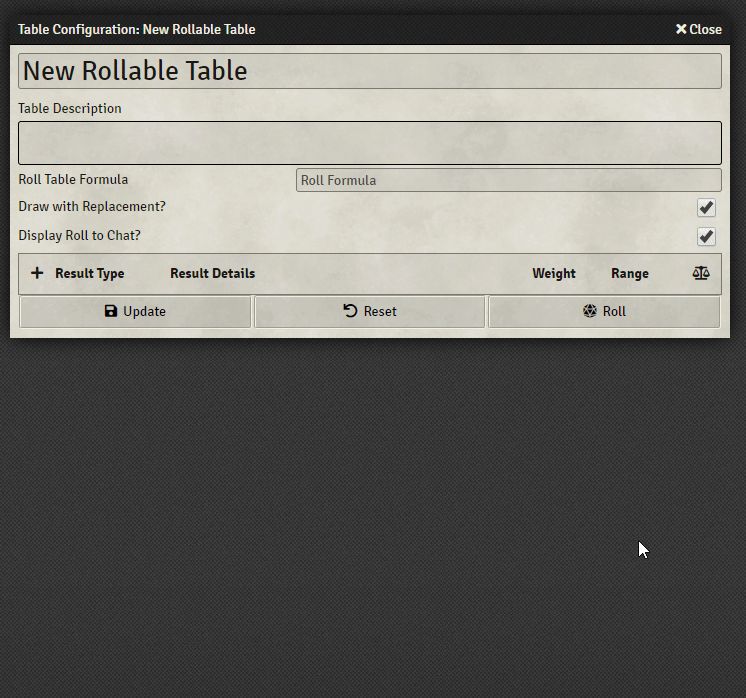
Task: Reset the rollable table
Action: 370,312
